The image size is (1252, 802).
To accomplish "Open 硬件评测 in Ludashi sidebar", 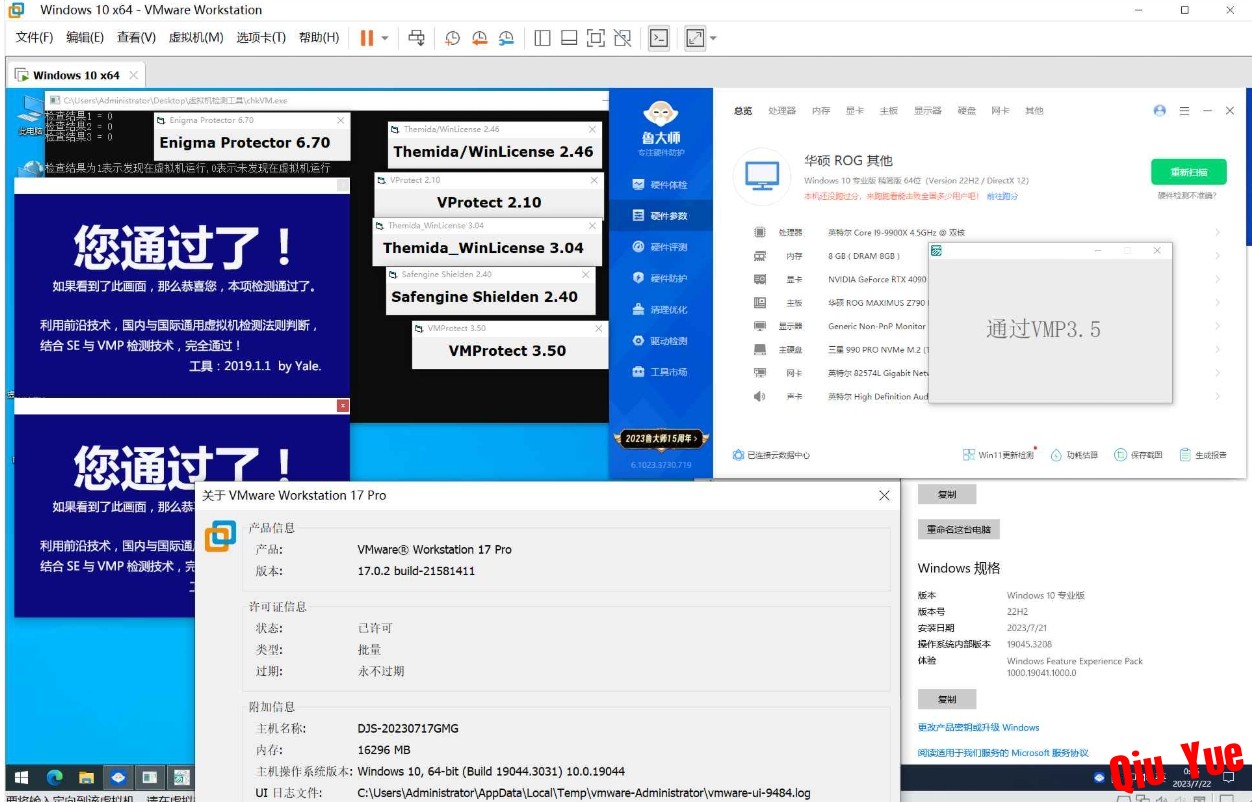I will [x=660, y=247].
